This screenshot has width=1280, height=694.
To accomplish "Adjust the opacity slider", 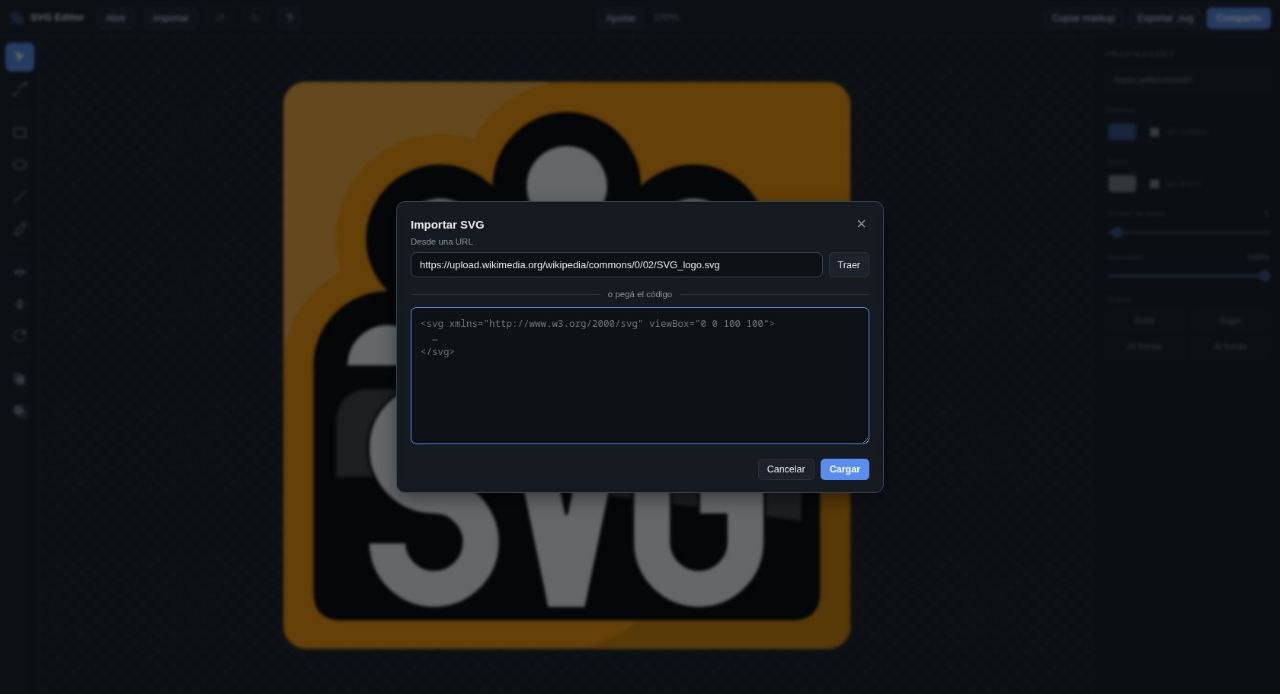I will tap(1189, 275).
